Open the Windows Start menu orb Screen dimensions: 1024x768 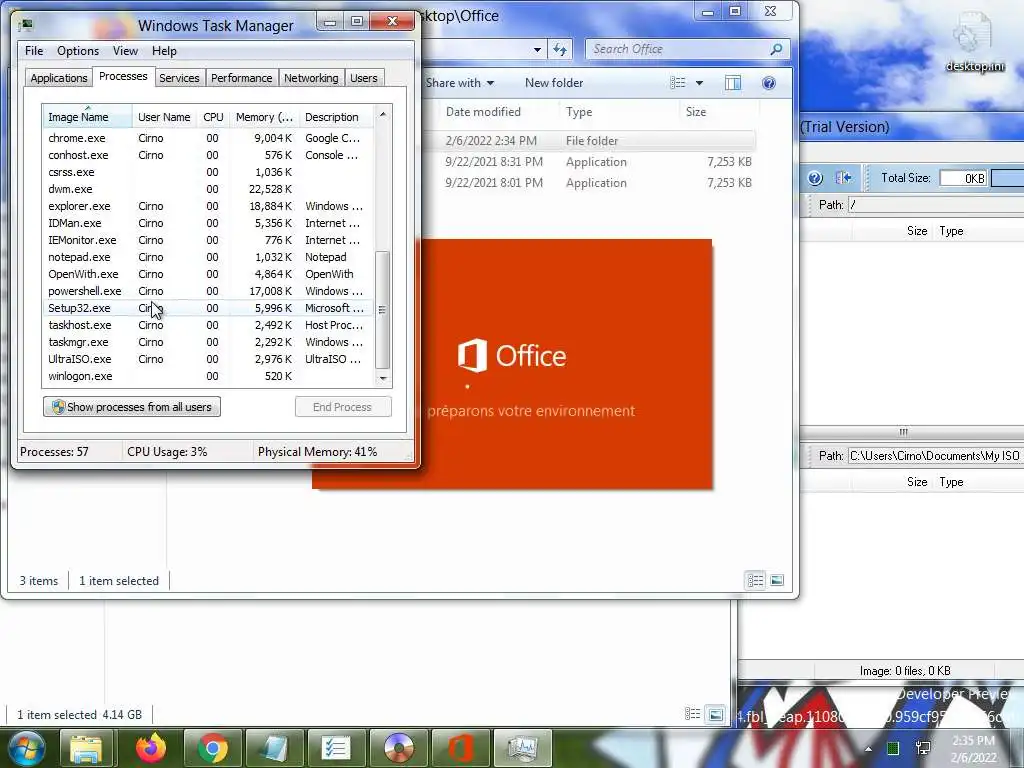click(26, 748)
